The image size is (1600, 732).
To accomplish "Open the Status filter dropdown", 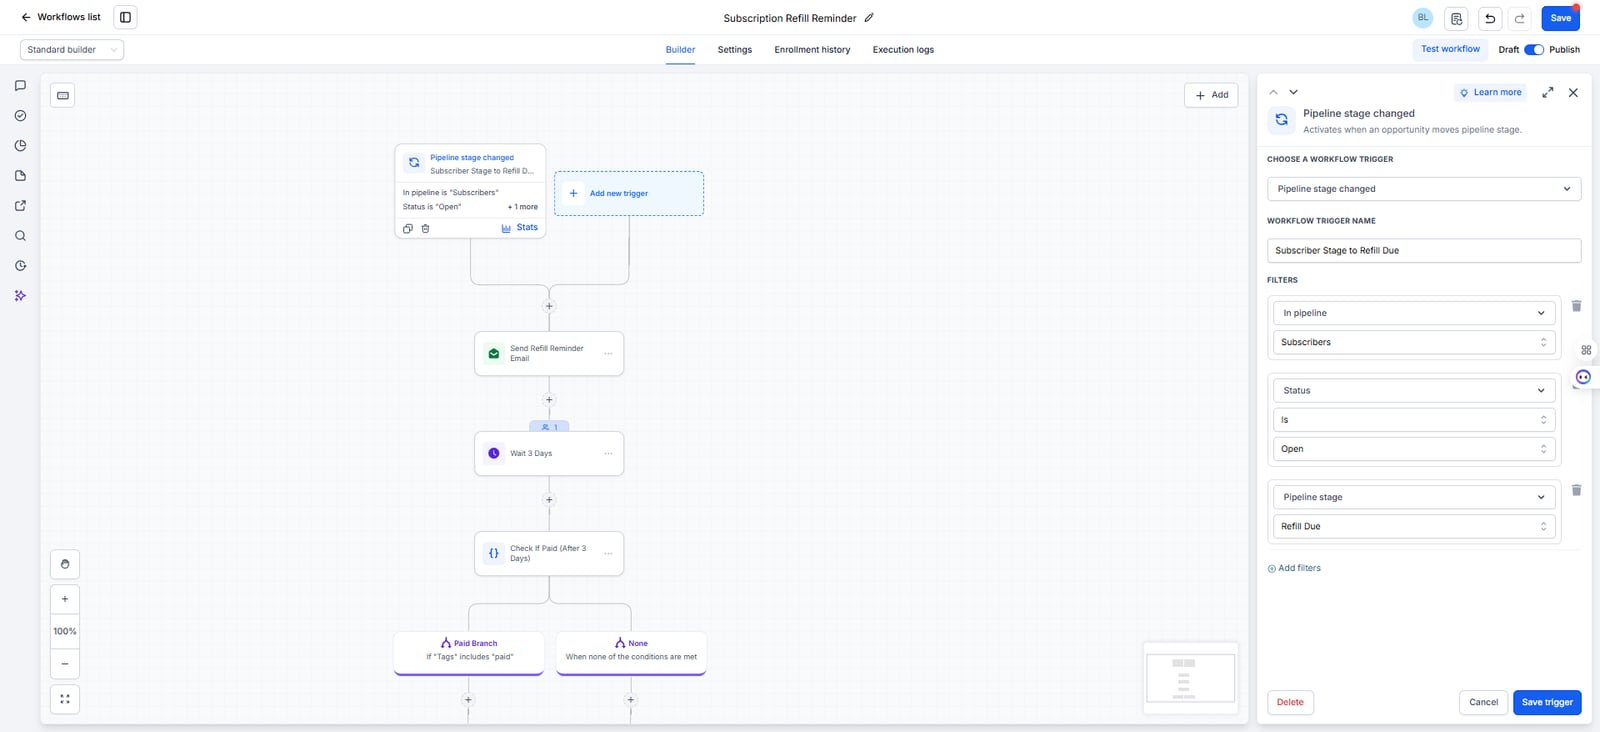I will pyautogui.click(x=1414, y=391).
